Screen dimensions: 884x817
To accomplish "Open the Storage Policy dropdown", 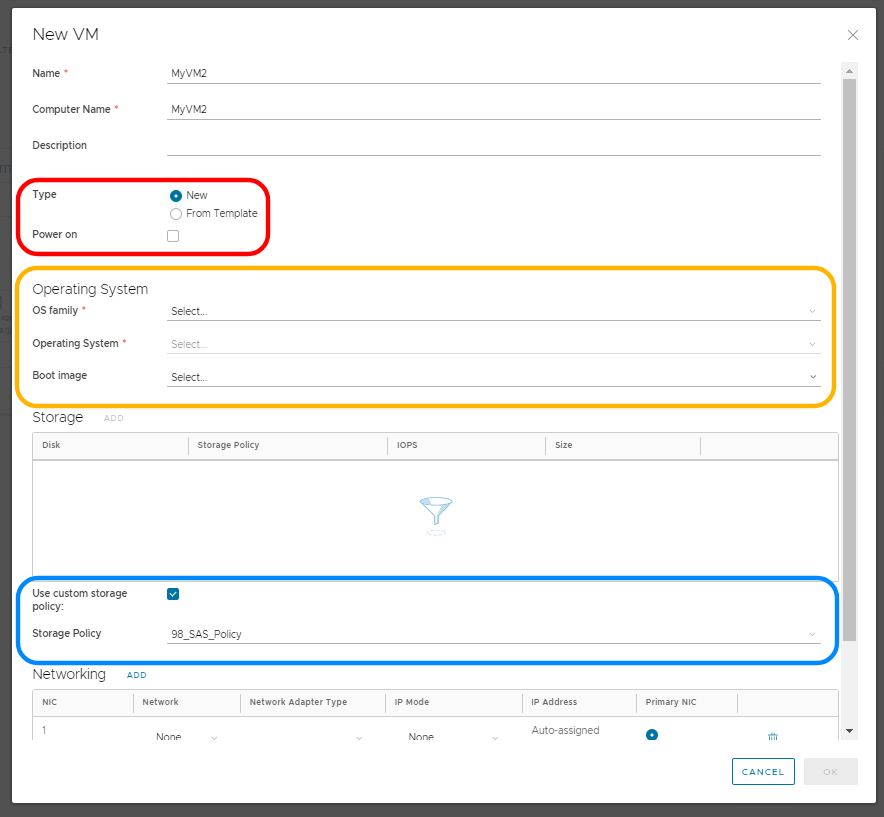I will (x=493, y=634).
